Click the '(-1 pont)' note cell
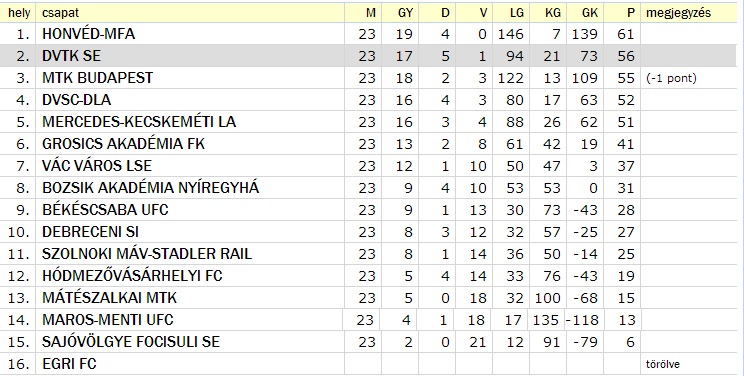Image resolution: width=744 pixels, height=376 pixels. coord(671,78)
